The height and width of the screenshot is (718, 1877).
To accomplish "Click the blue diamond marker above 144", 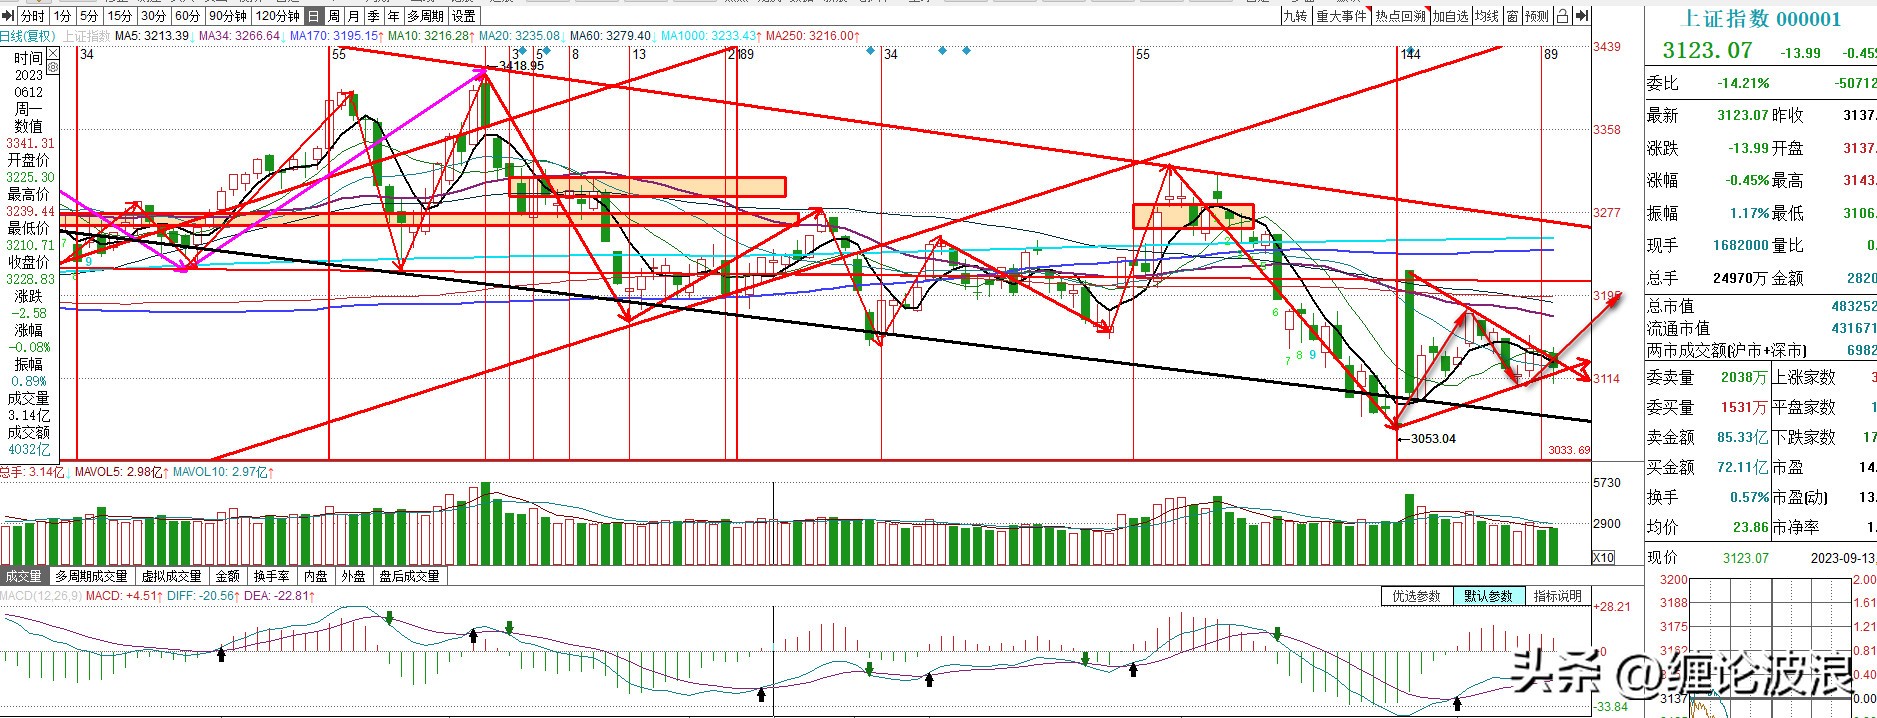I will [1410, 50].
